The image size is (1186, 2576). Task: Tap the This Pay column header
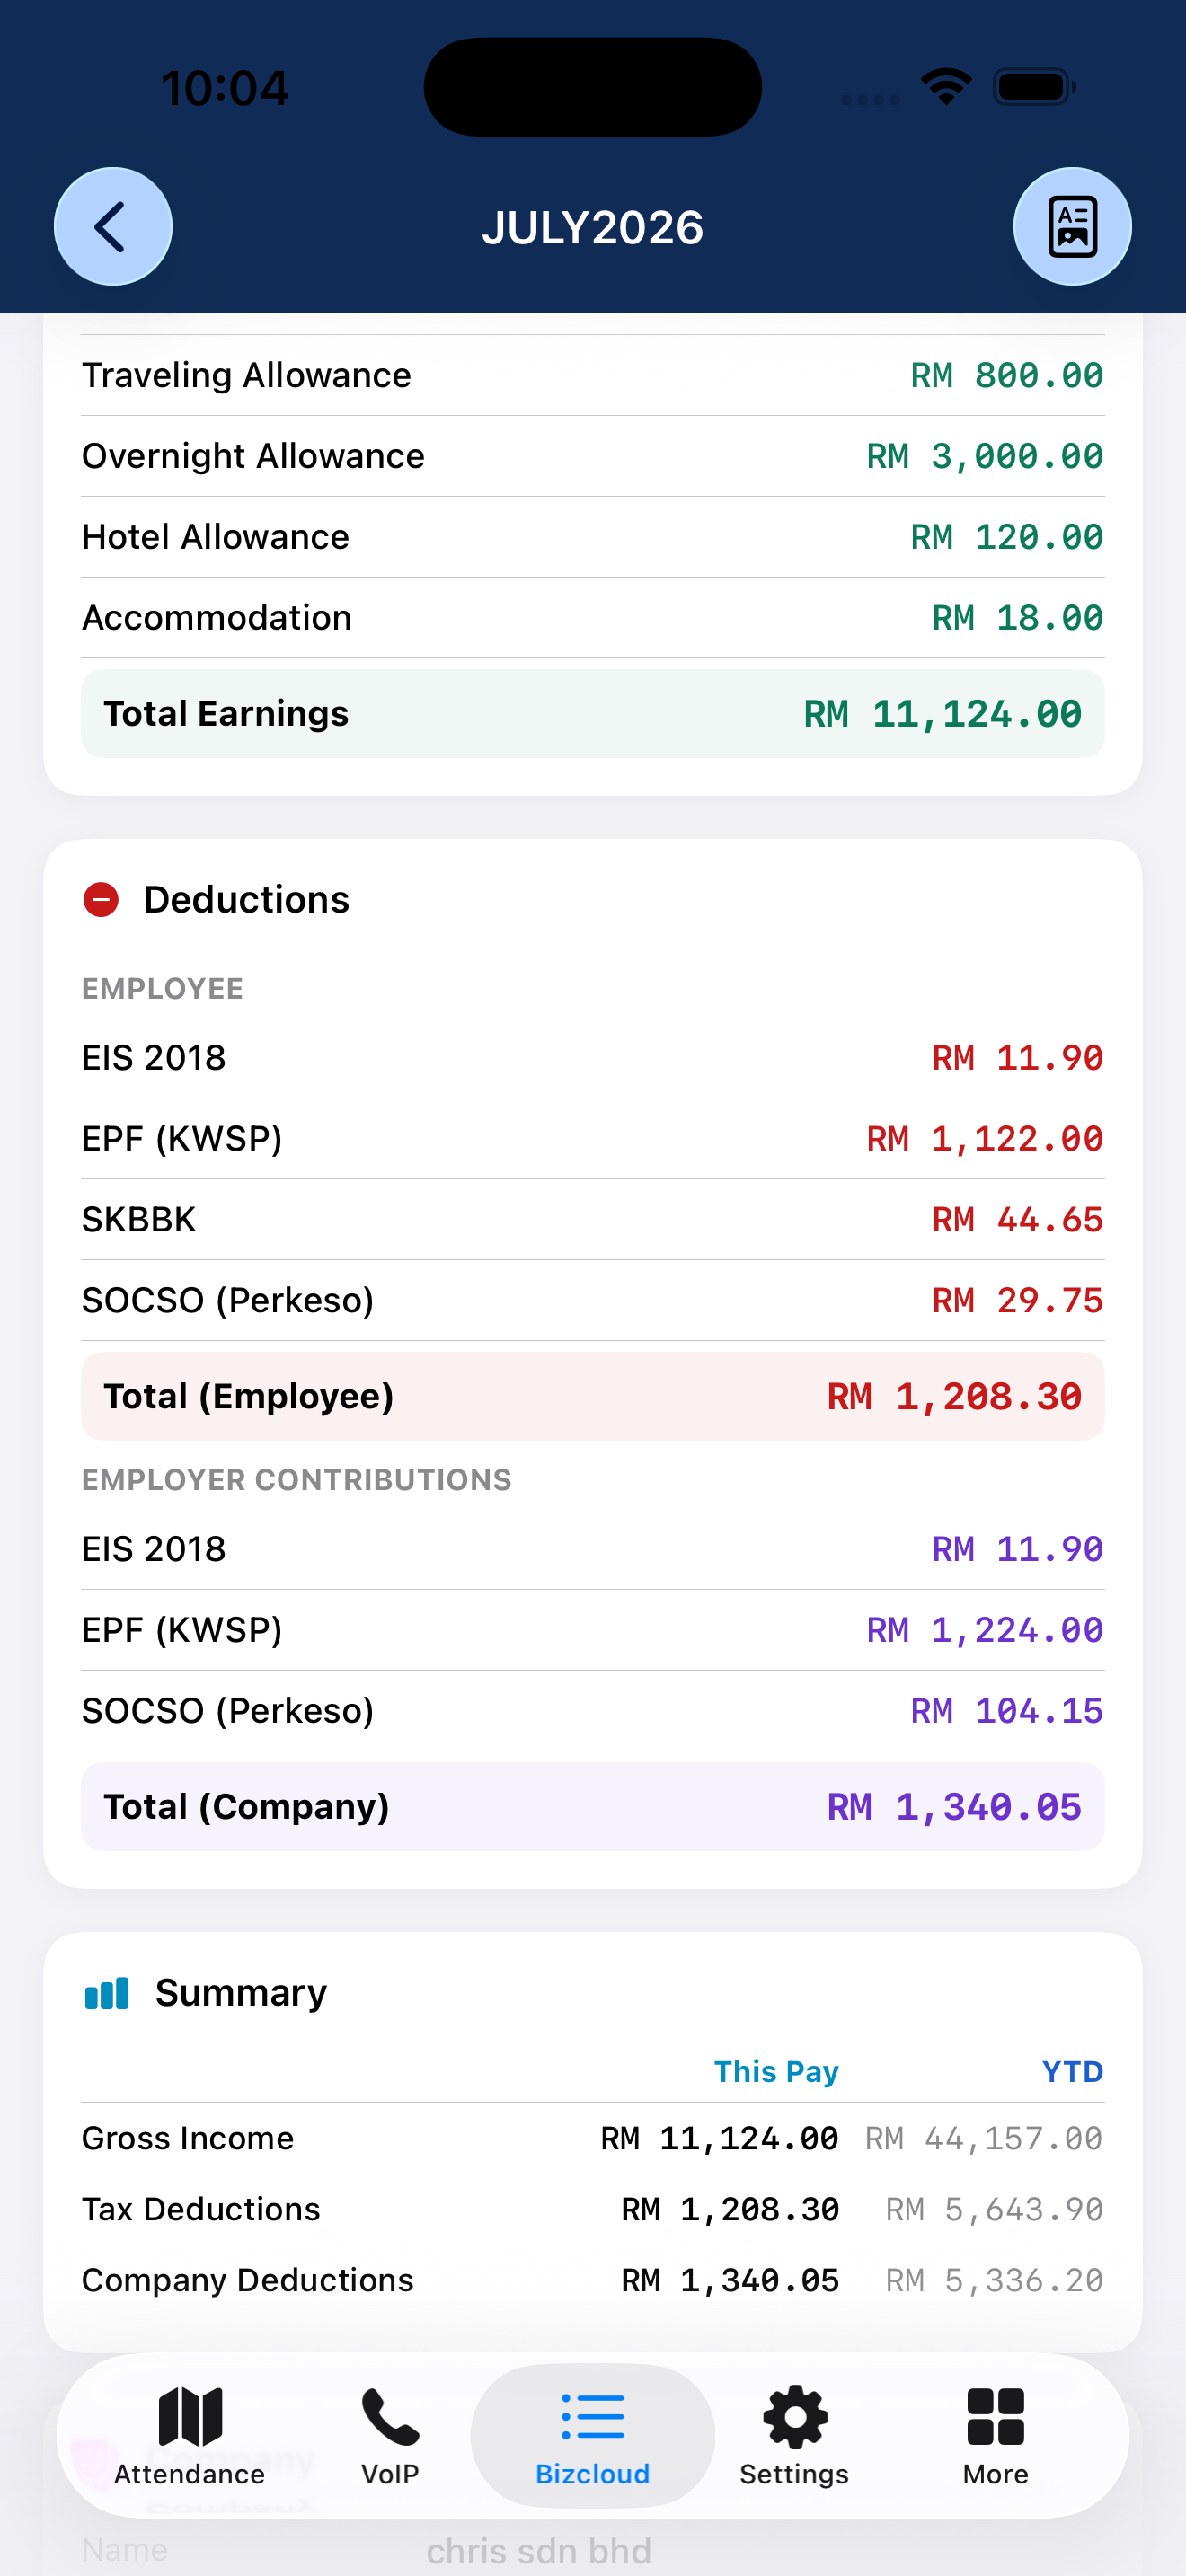(776, 2071)
